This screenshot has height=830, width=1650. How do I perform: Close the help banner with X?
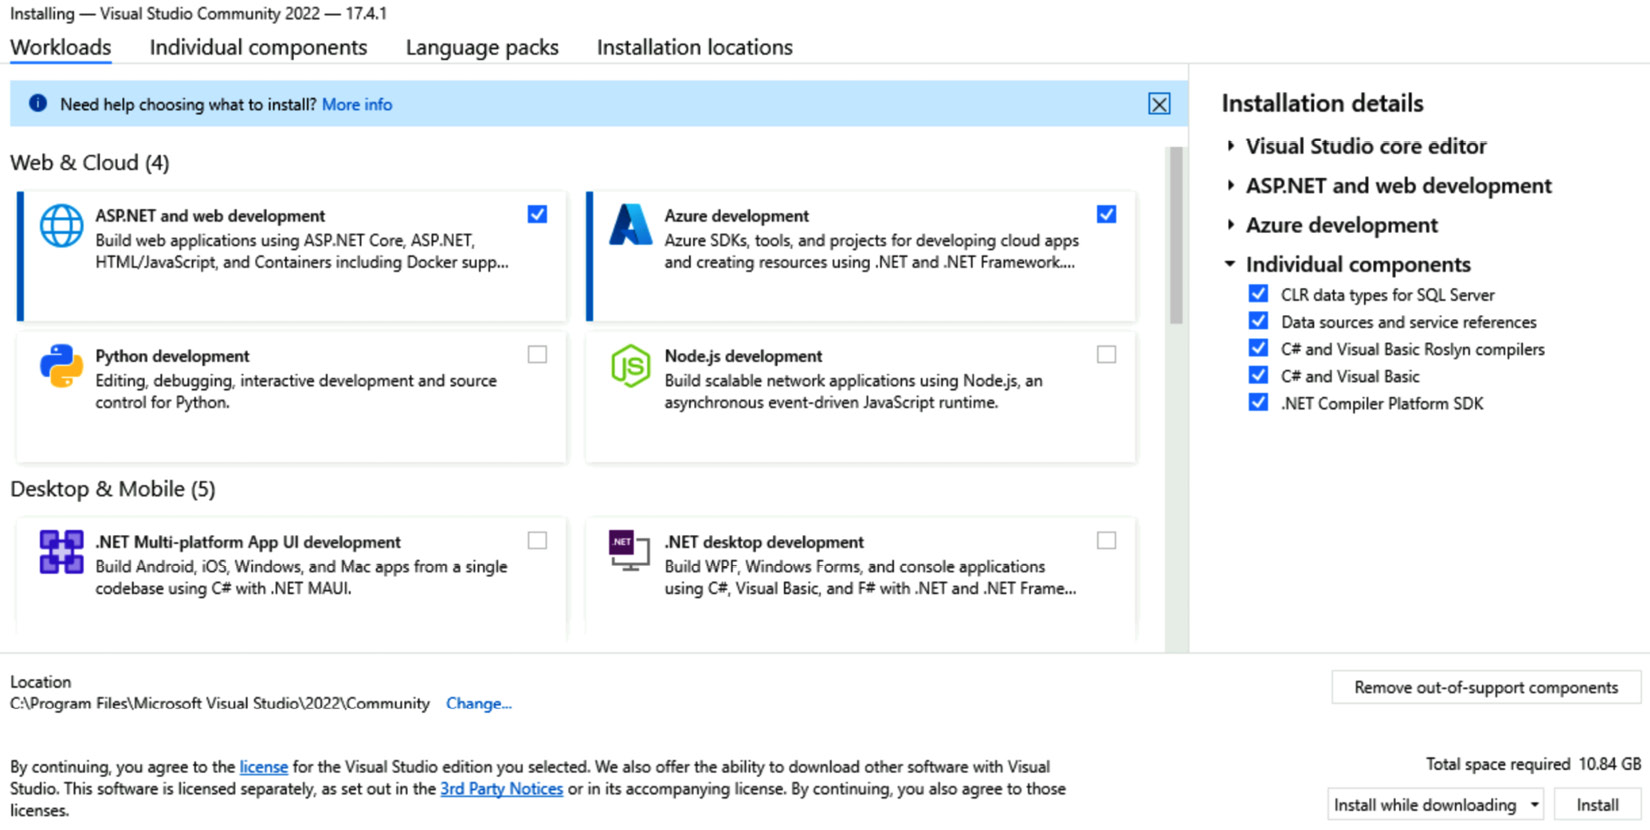coord(1159,104)
